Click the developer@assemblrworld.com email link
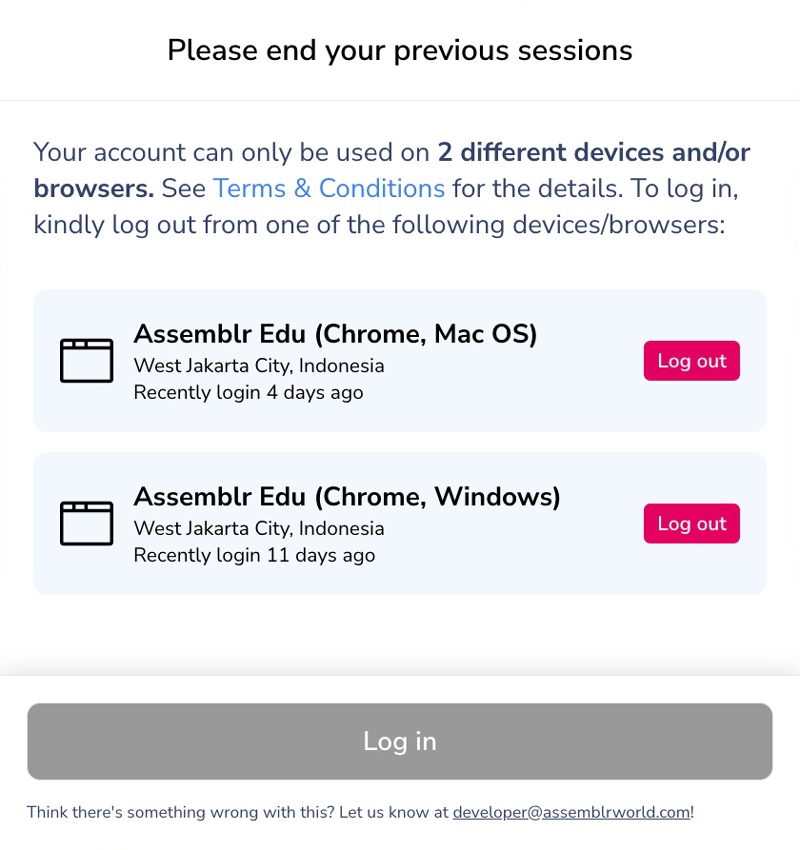This screenshot has height=850, width=800. [571, 812]
